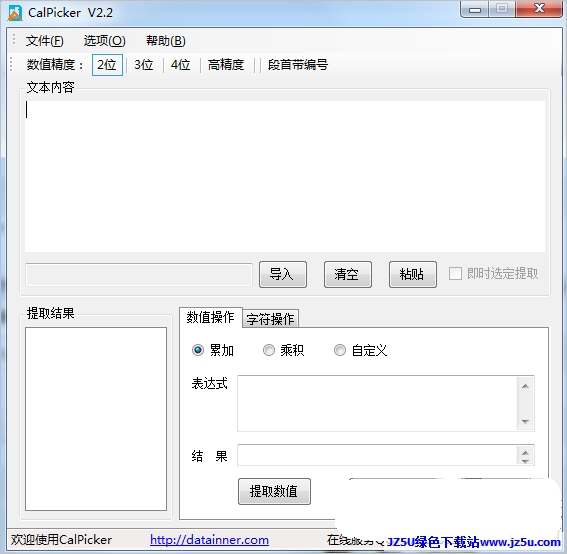This screenshot has height=554, width=567.
Task: Click the 提取结果 list box
Action: pos(96,419)
